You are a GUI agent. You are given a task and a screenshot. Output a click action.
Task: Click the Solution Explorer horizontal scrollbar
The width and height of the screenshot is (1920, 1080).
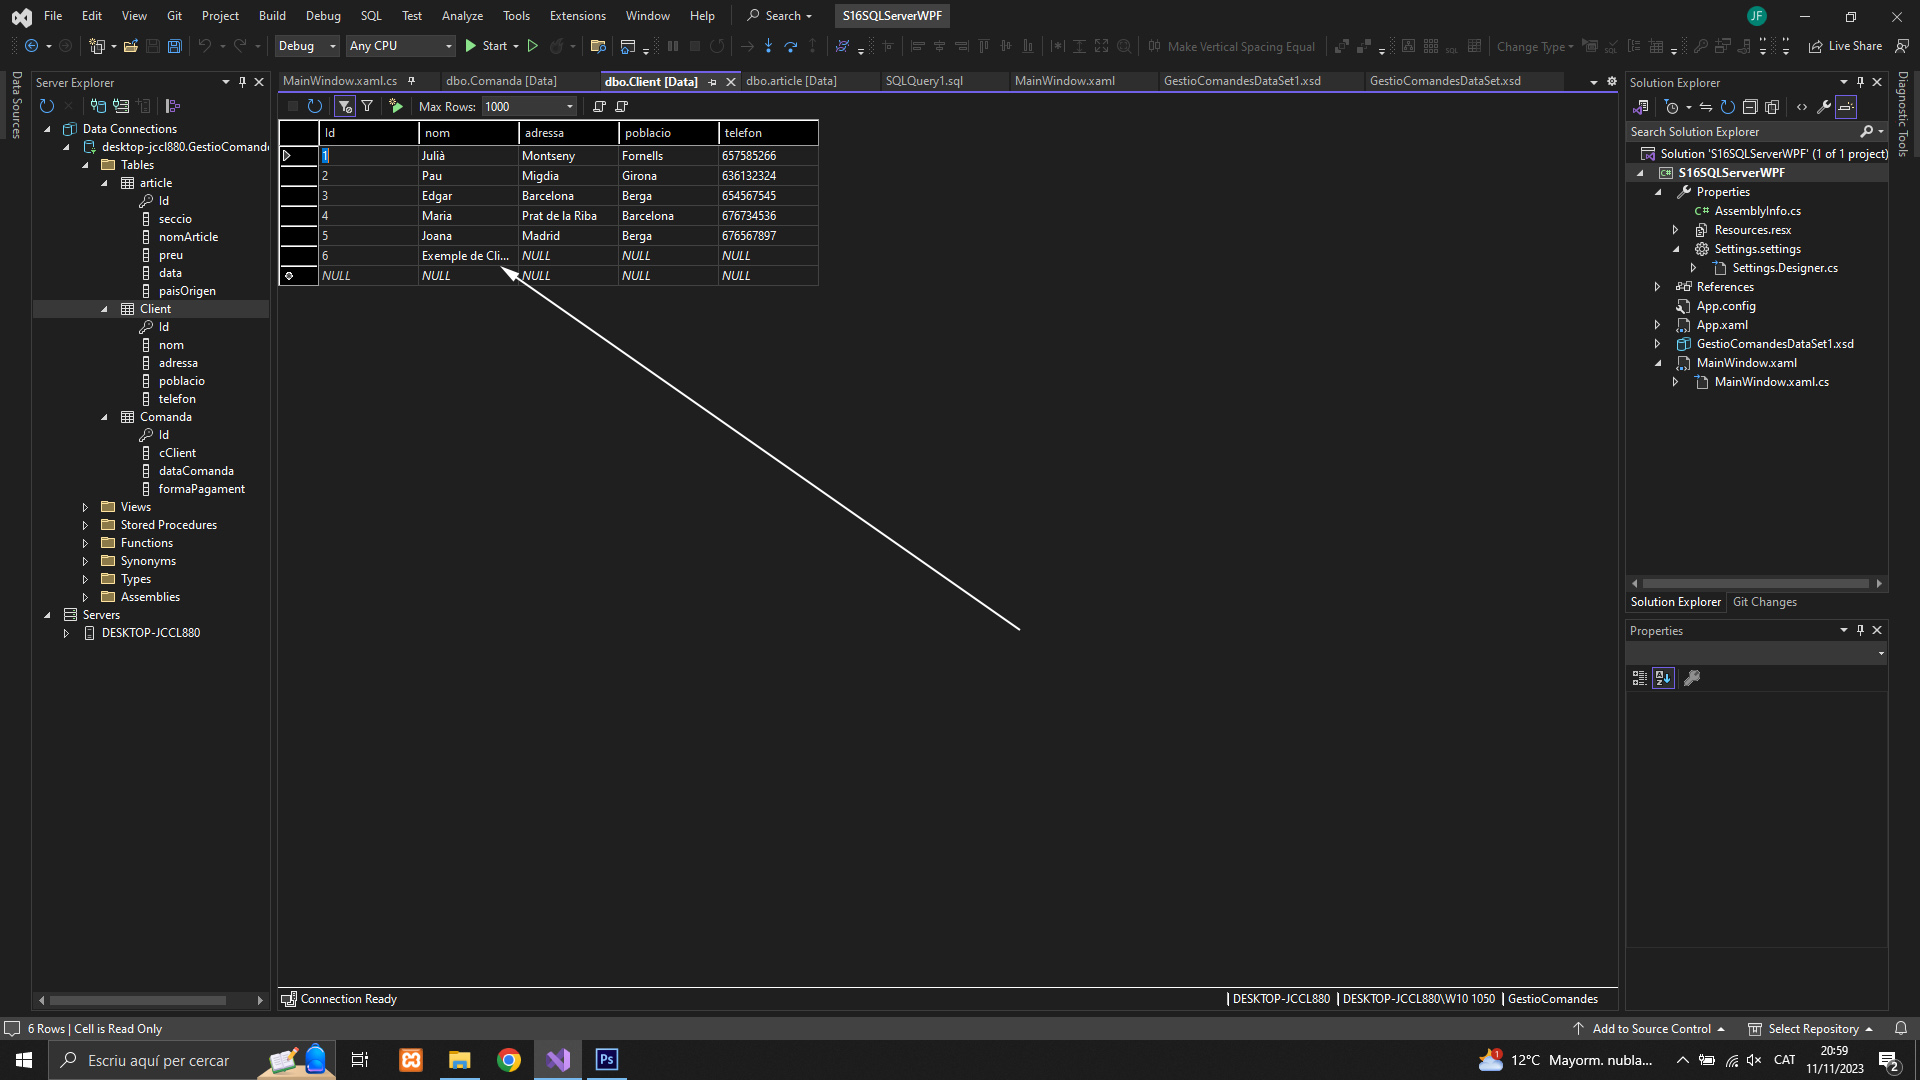[x=1755, y=583]
